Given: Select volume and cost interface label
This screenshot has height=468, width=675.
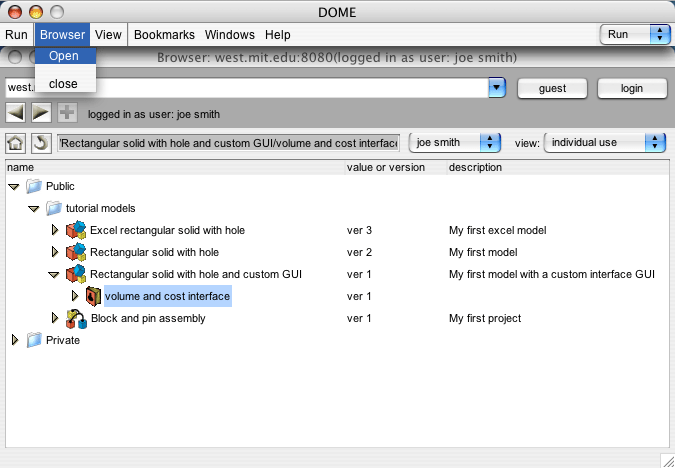Looking at the screenshot, I should (167, 296).
